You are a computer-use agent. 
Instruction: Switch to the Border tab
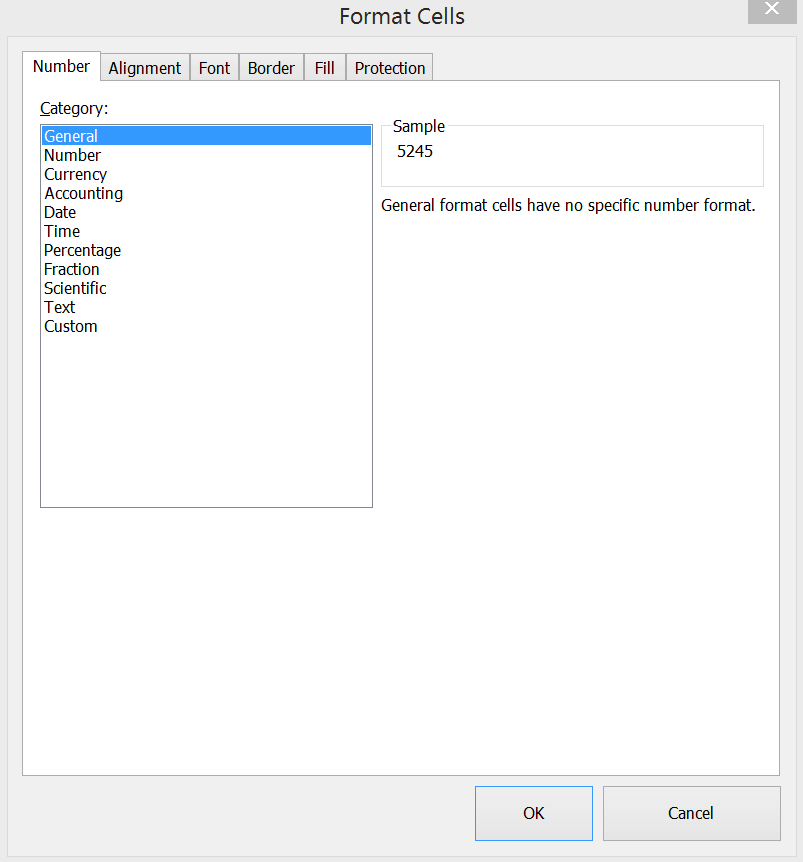pyautogui.click(x=271, y=68)
